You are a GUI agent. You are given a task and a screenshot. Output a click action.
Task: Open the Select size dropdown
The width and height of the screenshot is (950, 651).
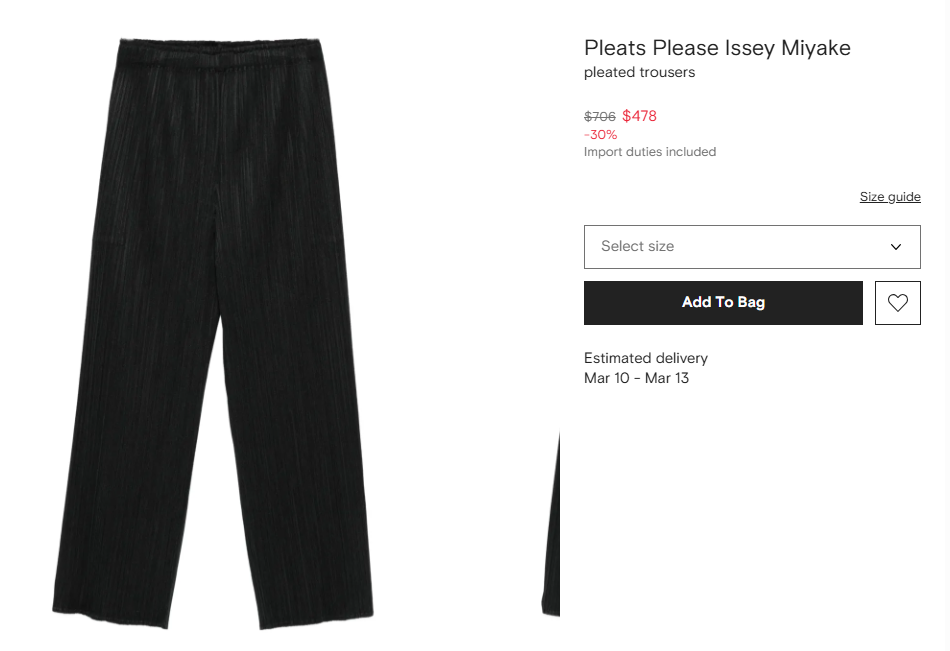click(751, 247)
